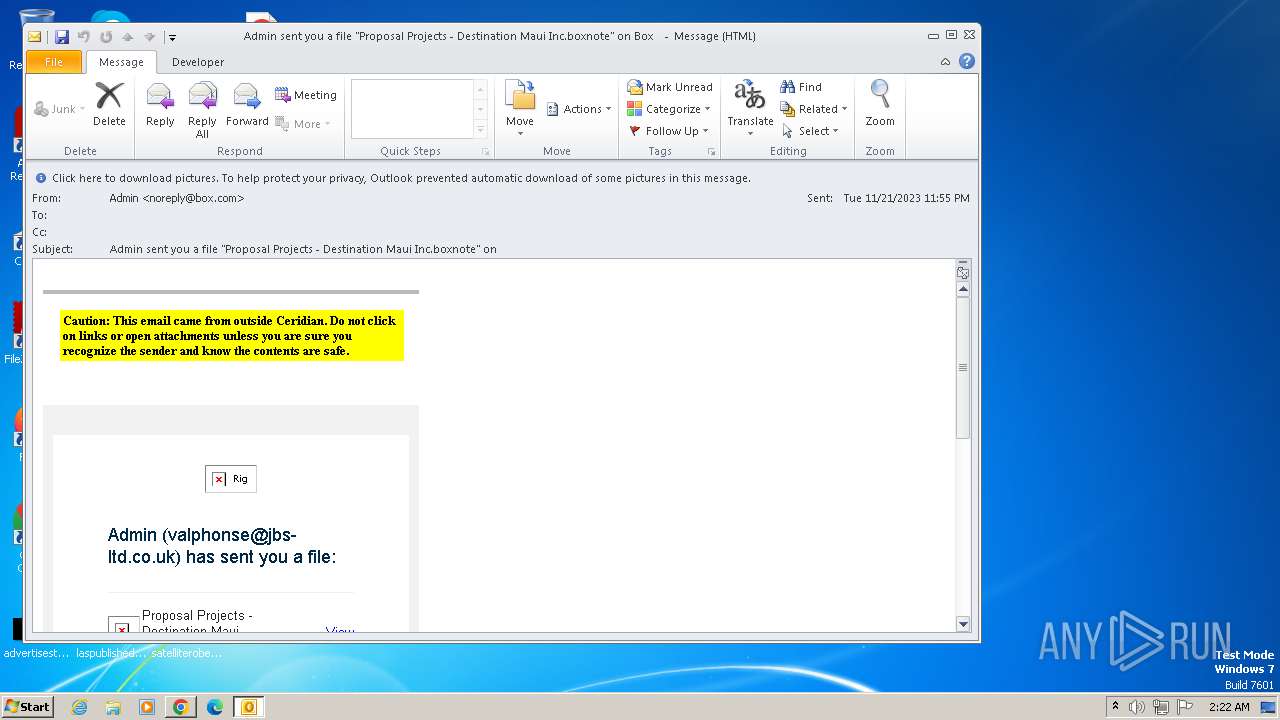Image resolution: width=1280 pixels, height=720 pixels.
Task: Open Manage Quick Steps dialog launcher
Action: (x=485, y=152)
